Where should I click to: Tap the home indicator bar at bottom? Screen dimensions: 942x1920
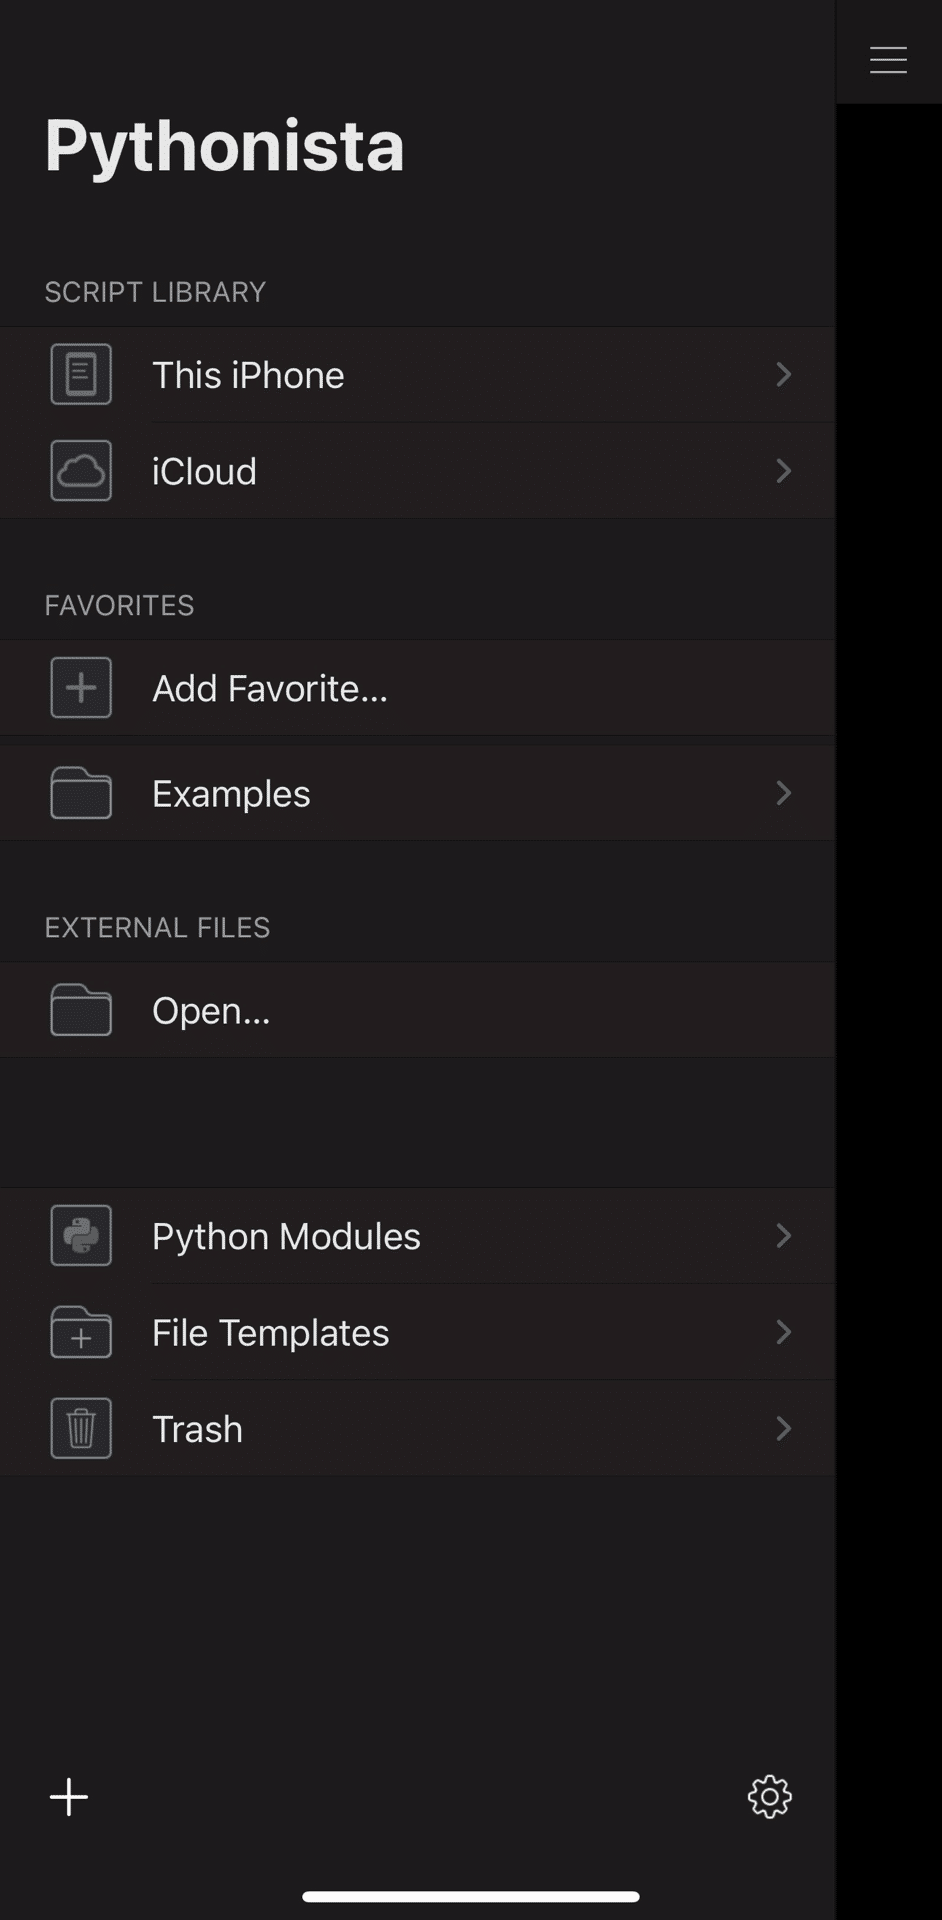(x=471, y=1896)
